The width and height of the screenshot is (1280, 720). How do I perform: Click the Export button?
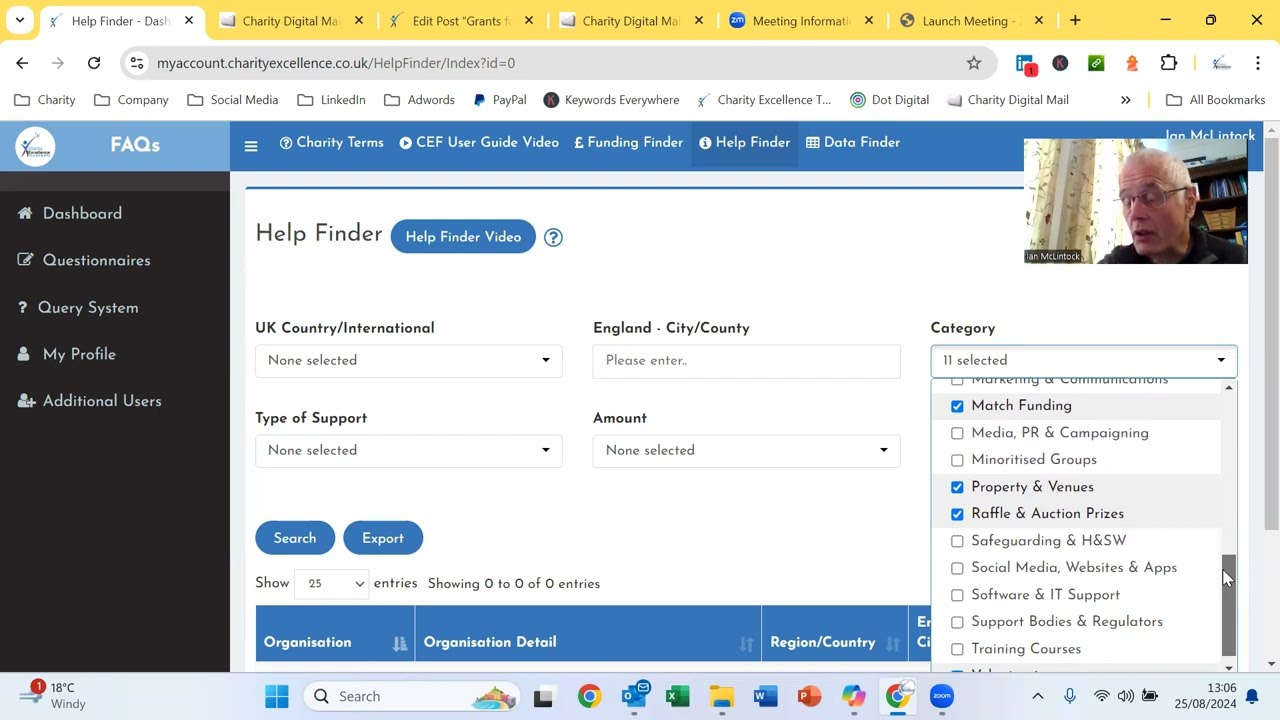click(383, 538)
